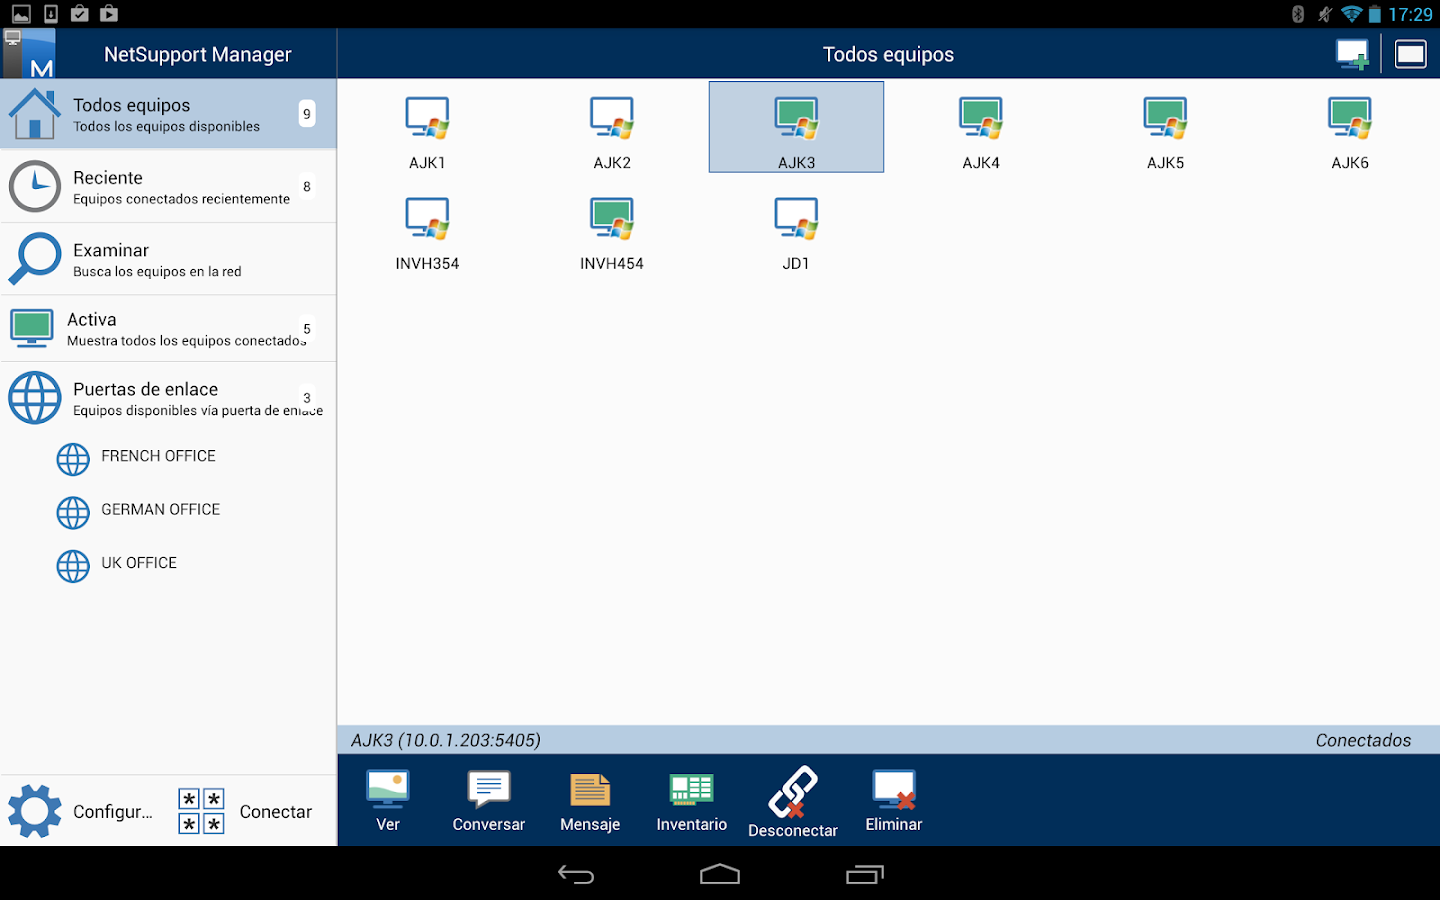Send a Mensaje to AJK3
Image resolution: width=1440 pixels, height=900 pixels.
pyautogui.click(x=590, y=800)
